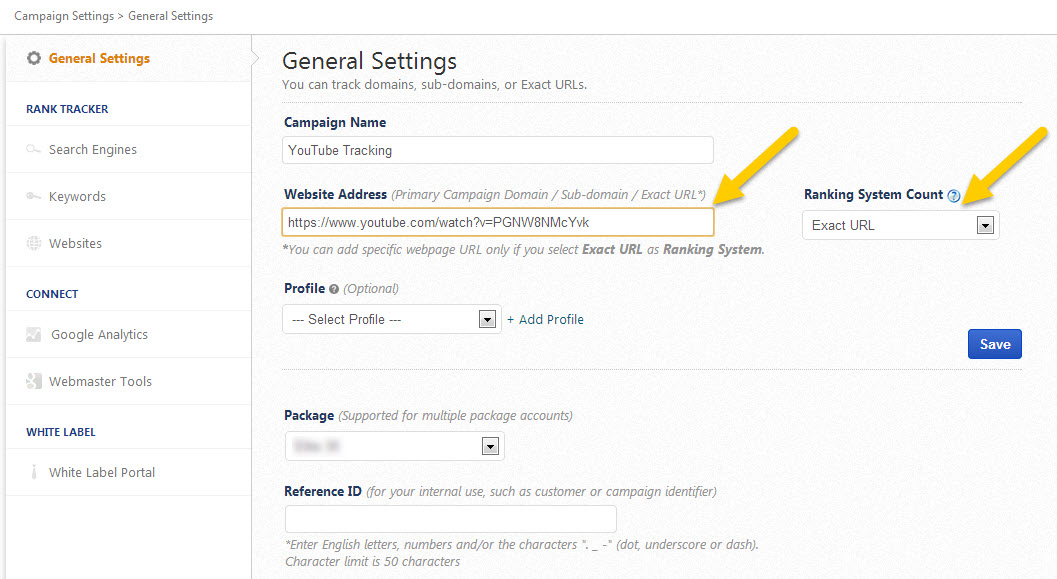Click the Webmaster Tools icon
Image resolution: width=1057 pixels, height=579 pixels.
34,382
